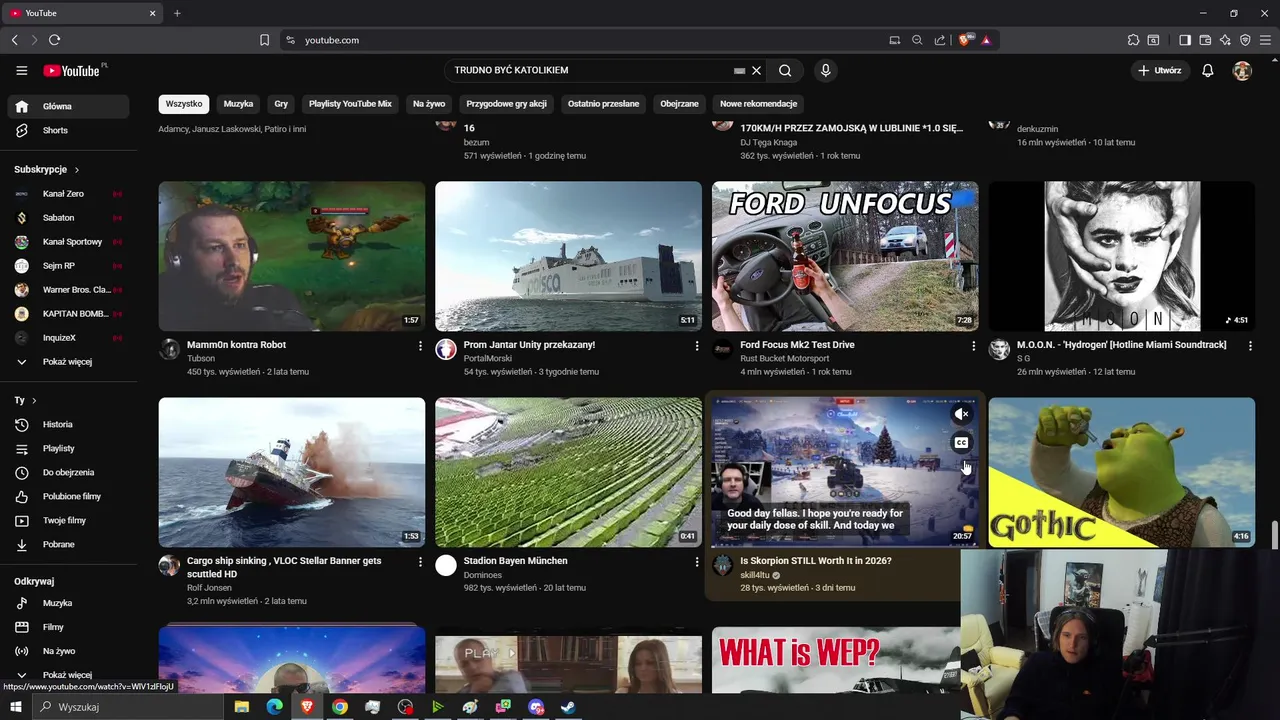The image size is (1280, 720).
Task: Open Rust Bucket Motorsport channel link
Action: (785, 358)
